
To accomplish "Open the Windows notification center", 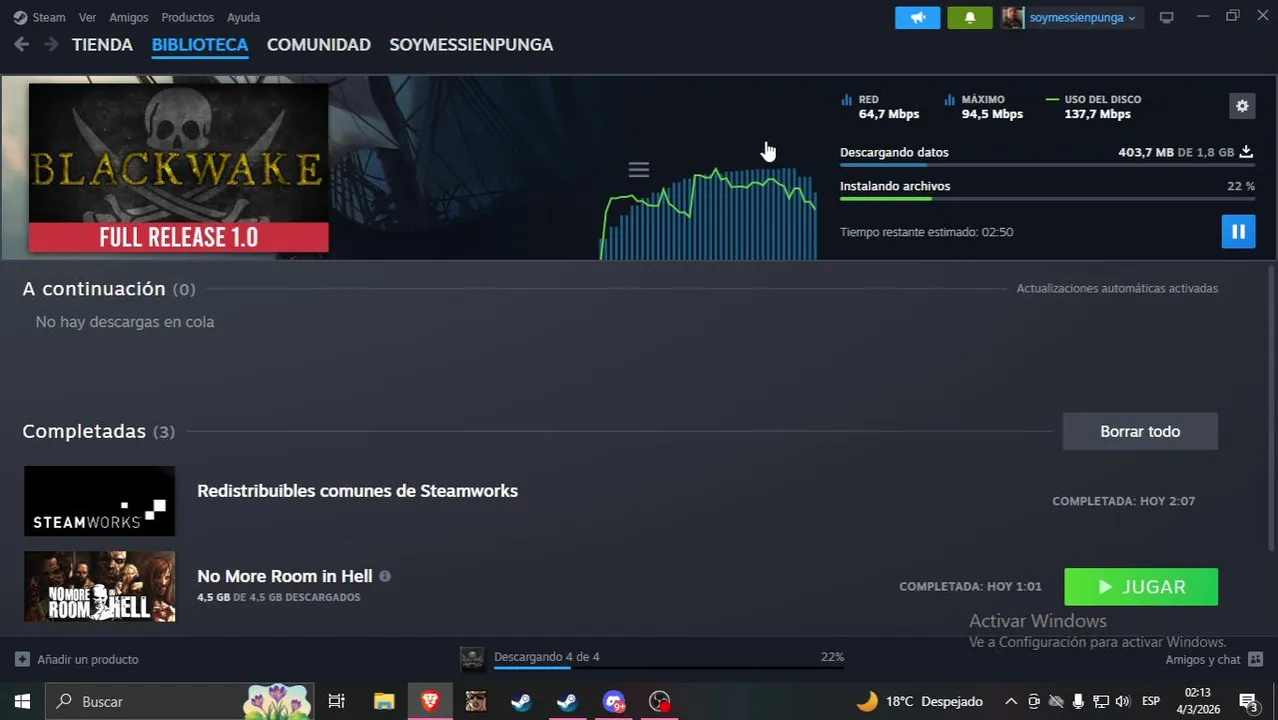I will [x=1248, y=701].
